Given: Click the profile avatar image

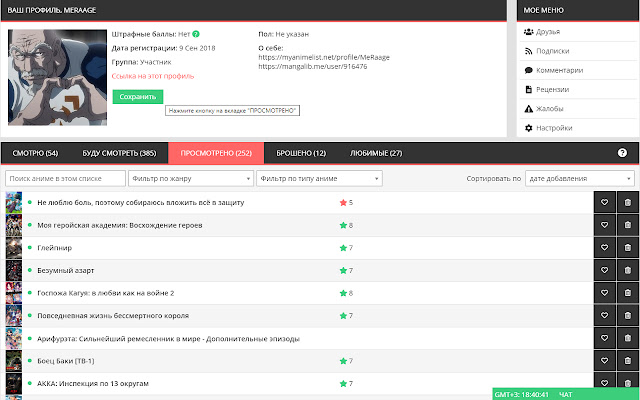Looking at the screenshot, I should pyautogui.click(x=58, y=77).
